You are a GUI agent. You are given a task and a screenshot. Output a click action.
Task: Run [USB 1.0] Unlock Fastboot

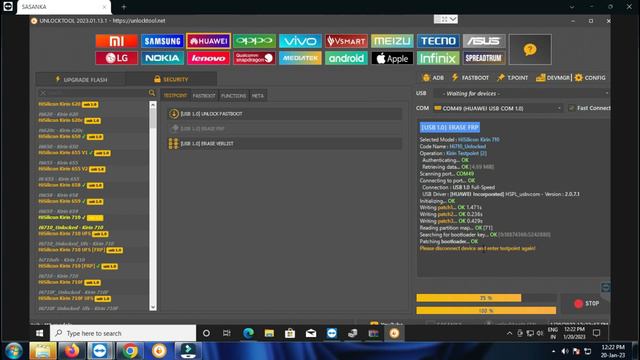284,114
